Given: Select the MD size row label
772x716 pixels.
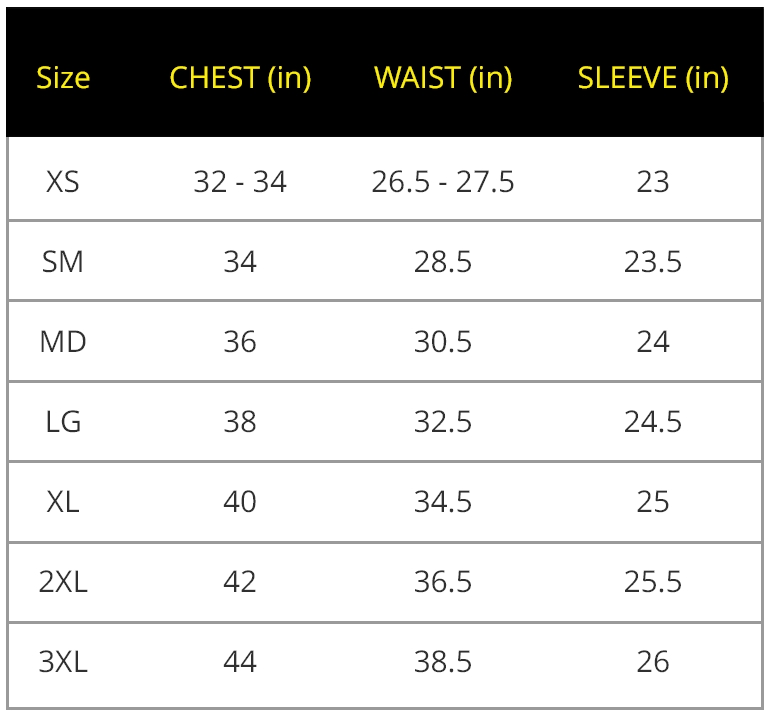Looking at the screenshot, I should pos(63,342).
